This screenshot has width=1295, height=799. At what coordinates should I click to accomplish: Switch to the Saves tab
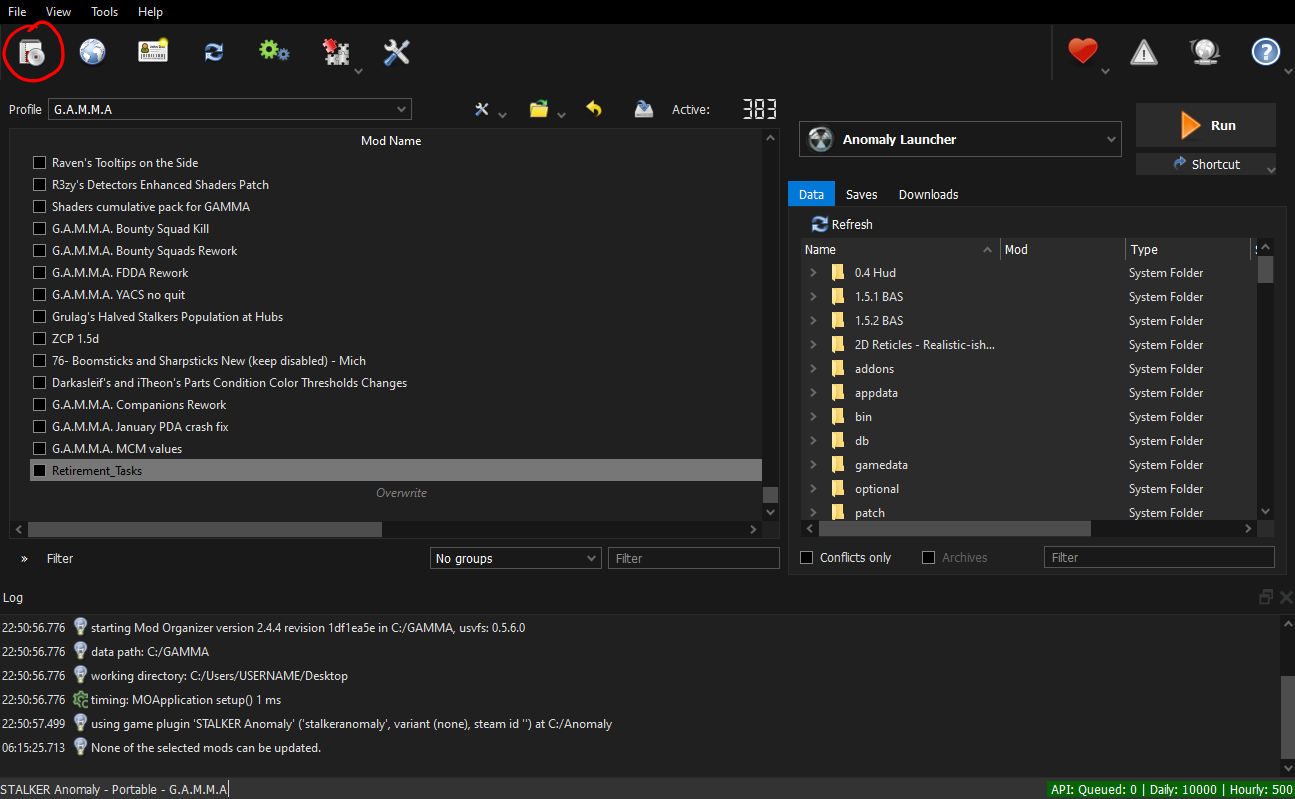point(861,193)
